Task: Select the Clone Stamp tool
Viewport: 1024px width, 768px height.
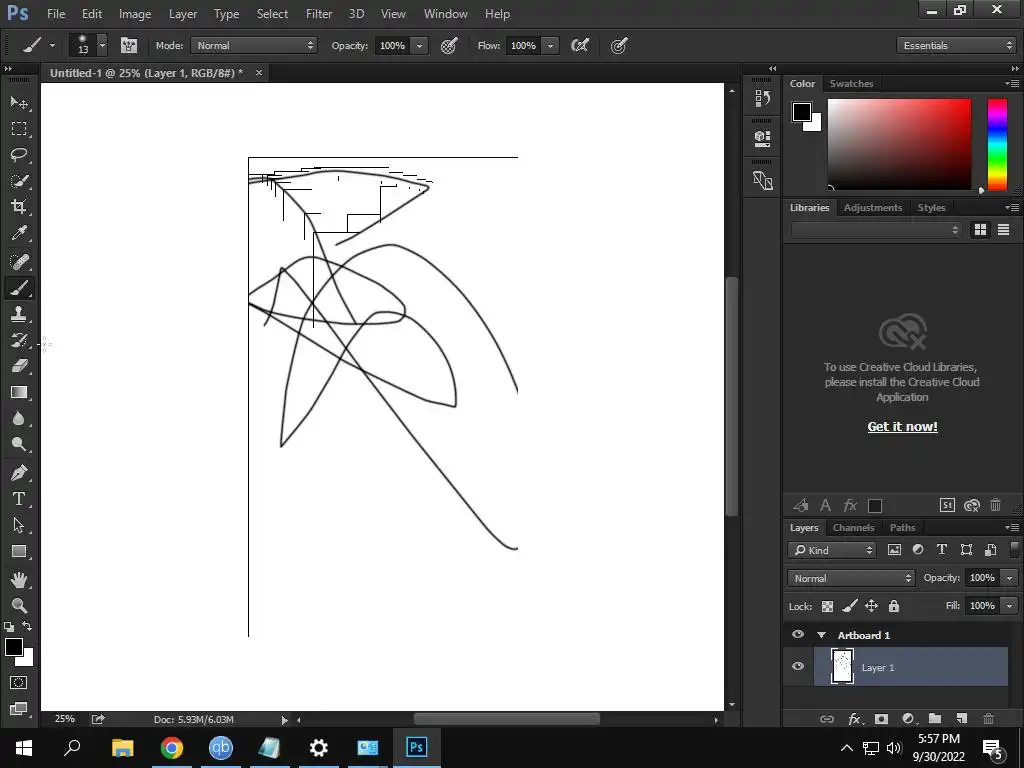Action: tap(19, 314)
